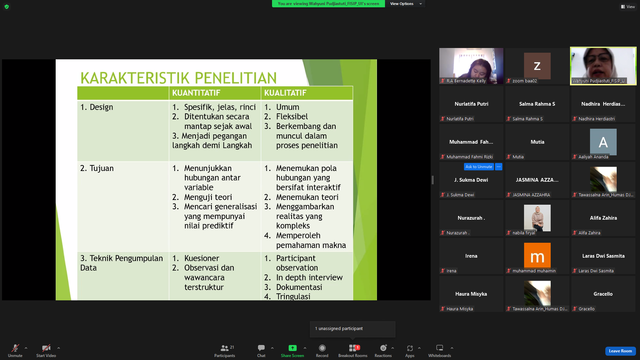Click the 'In depth interview' list item
This screenshot has height=360, width=640.
pyautogui.click(x=309, y=278)
